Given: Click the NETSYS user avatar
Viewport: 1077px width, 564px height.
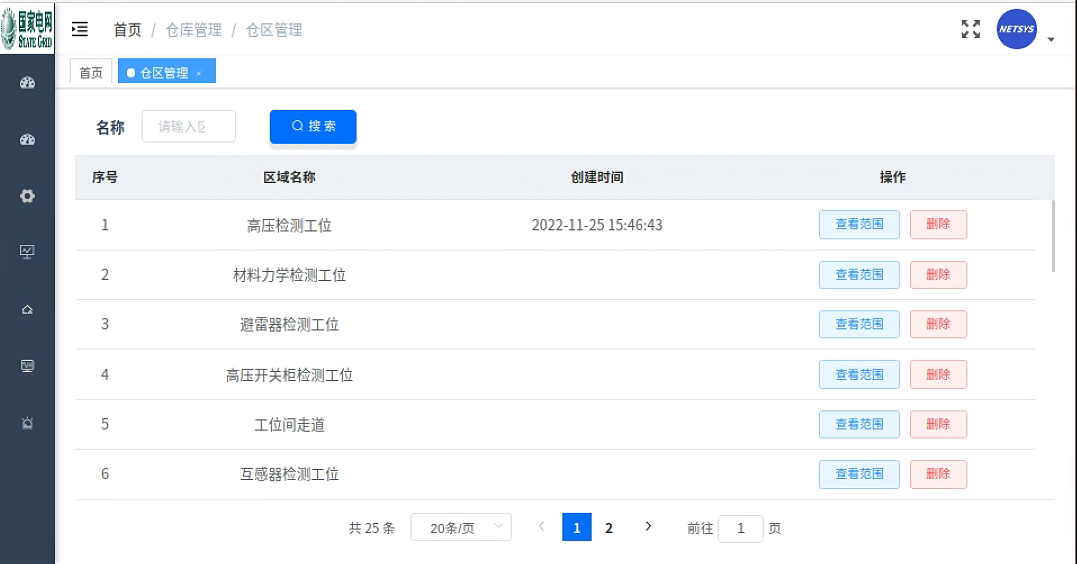Looking at the screenshot, I should click(1017, 29).
